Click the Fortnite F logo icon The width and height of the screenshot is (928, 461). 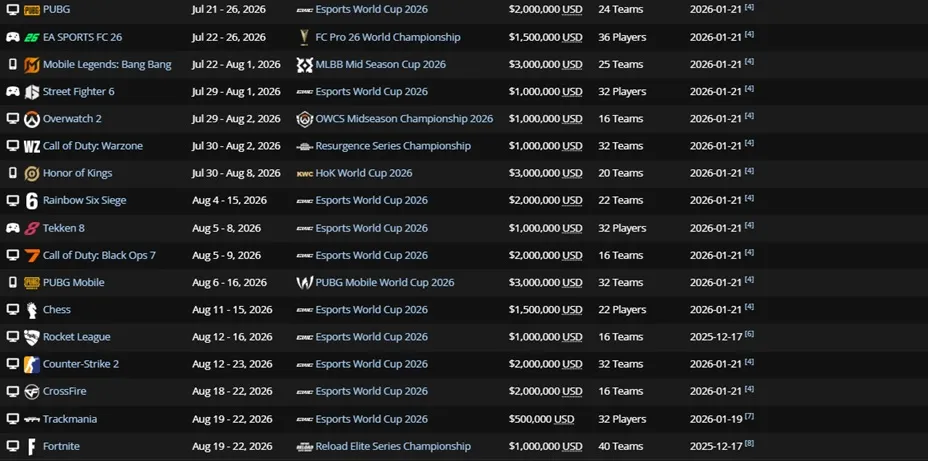(x=31, y=447)
